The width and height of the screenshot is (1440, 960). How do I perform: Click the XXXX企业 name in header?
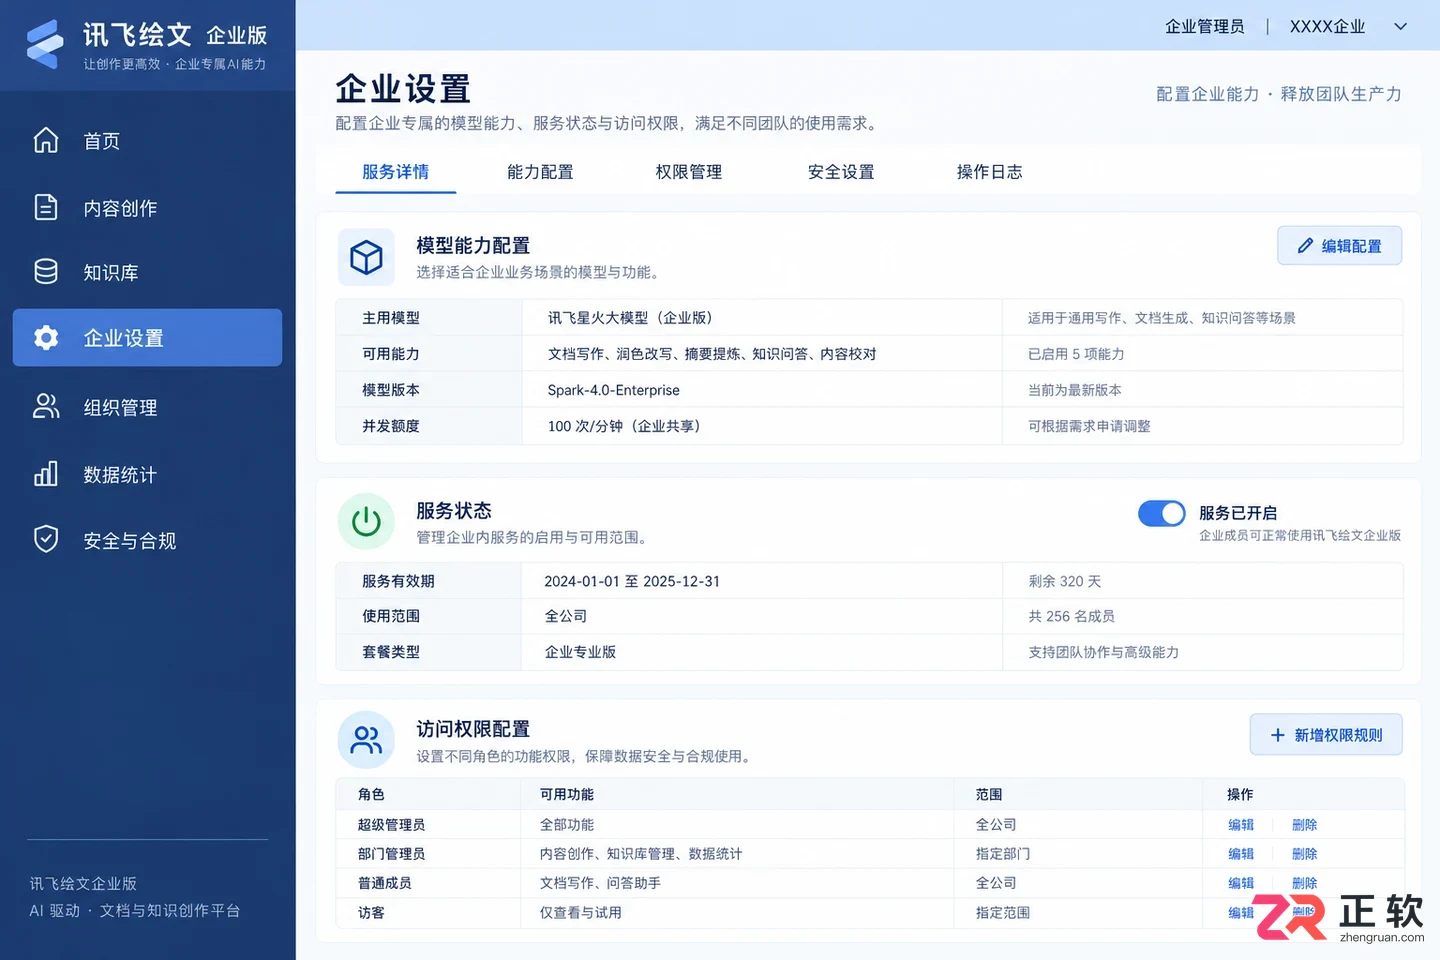pos(1327,27)
